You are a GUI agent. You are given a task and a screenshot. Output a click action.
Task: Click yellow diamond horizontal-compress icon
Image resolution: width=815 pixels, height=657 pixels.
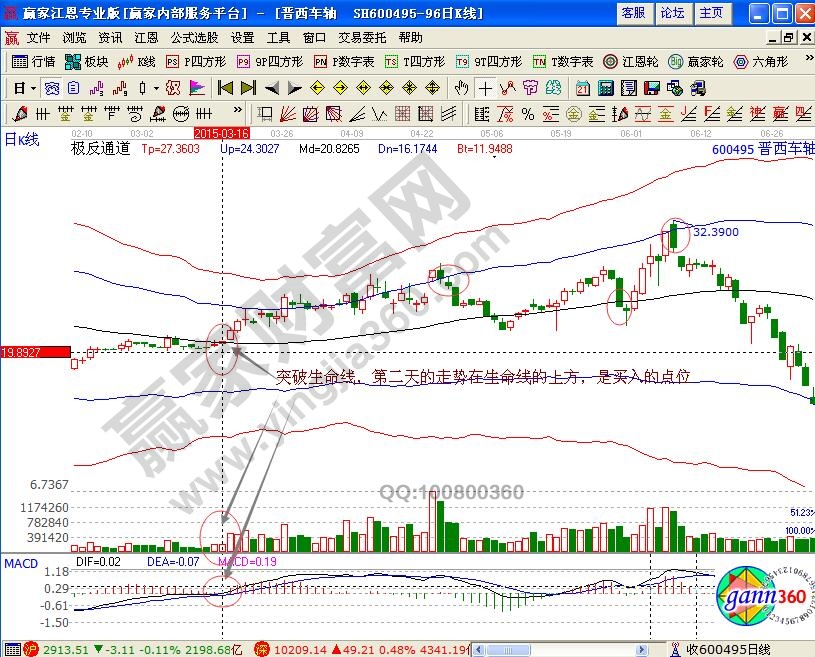coord(386,88)
